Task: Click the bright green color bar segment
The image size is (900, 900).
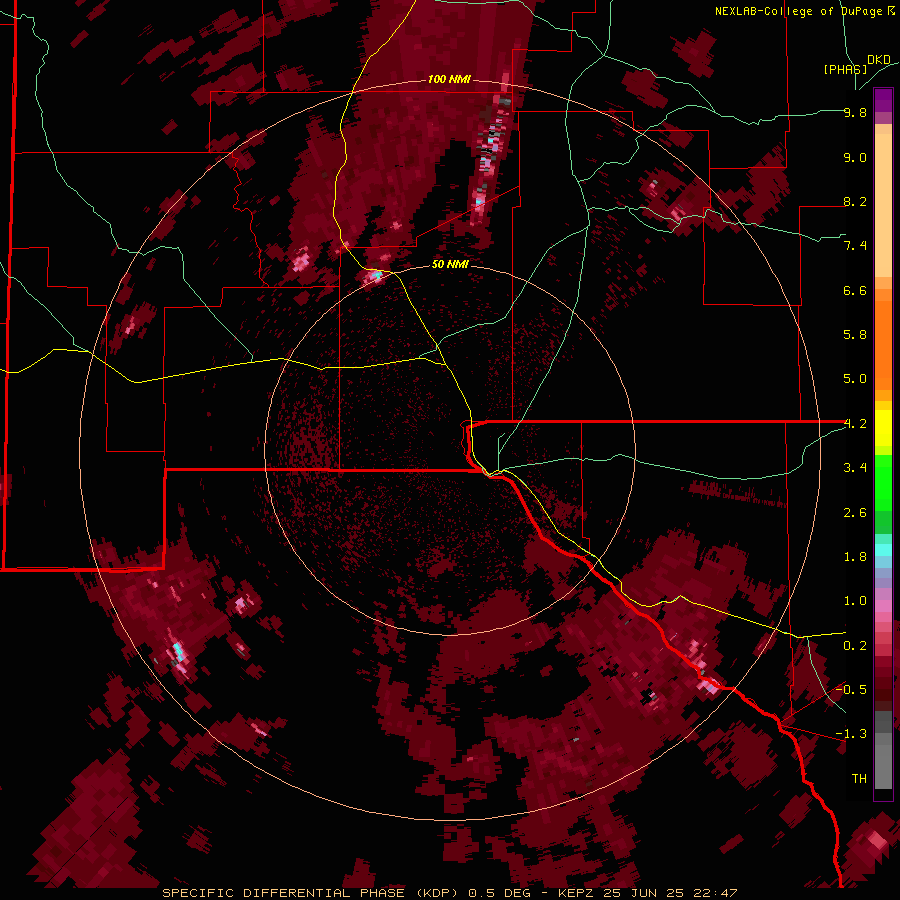Action: (883, 482)
